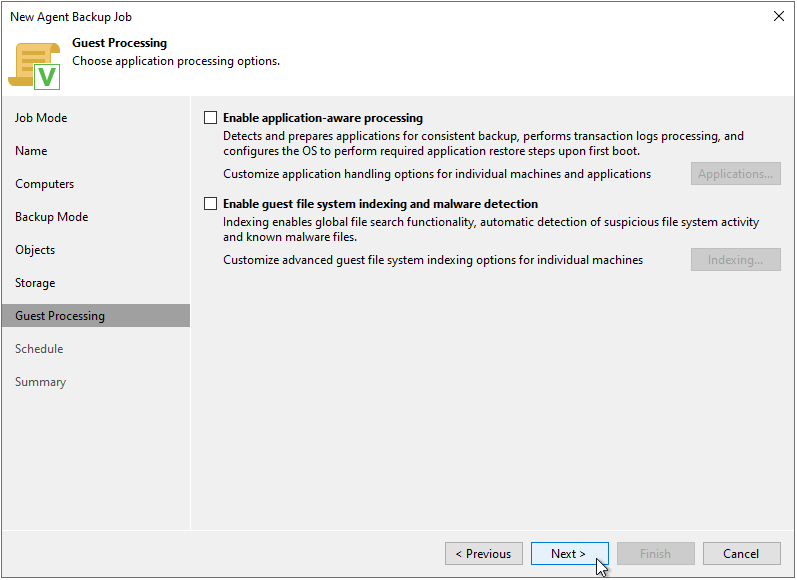Click the Indexing... button
The image size is (797, 580).
(x=735, y=260)
